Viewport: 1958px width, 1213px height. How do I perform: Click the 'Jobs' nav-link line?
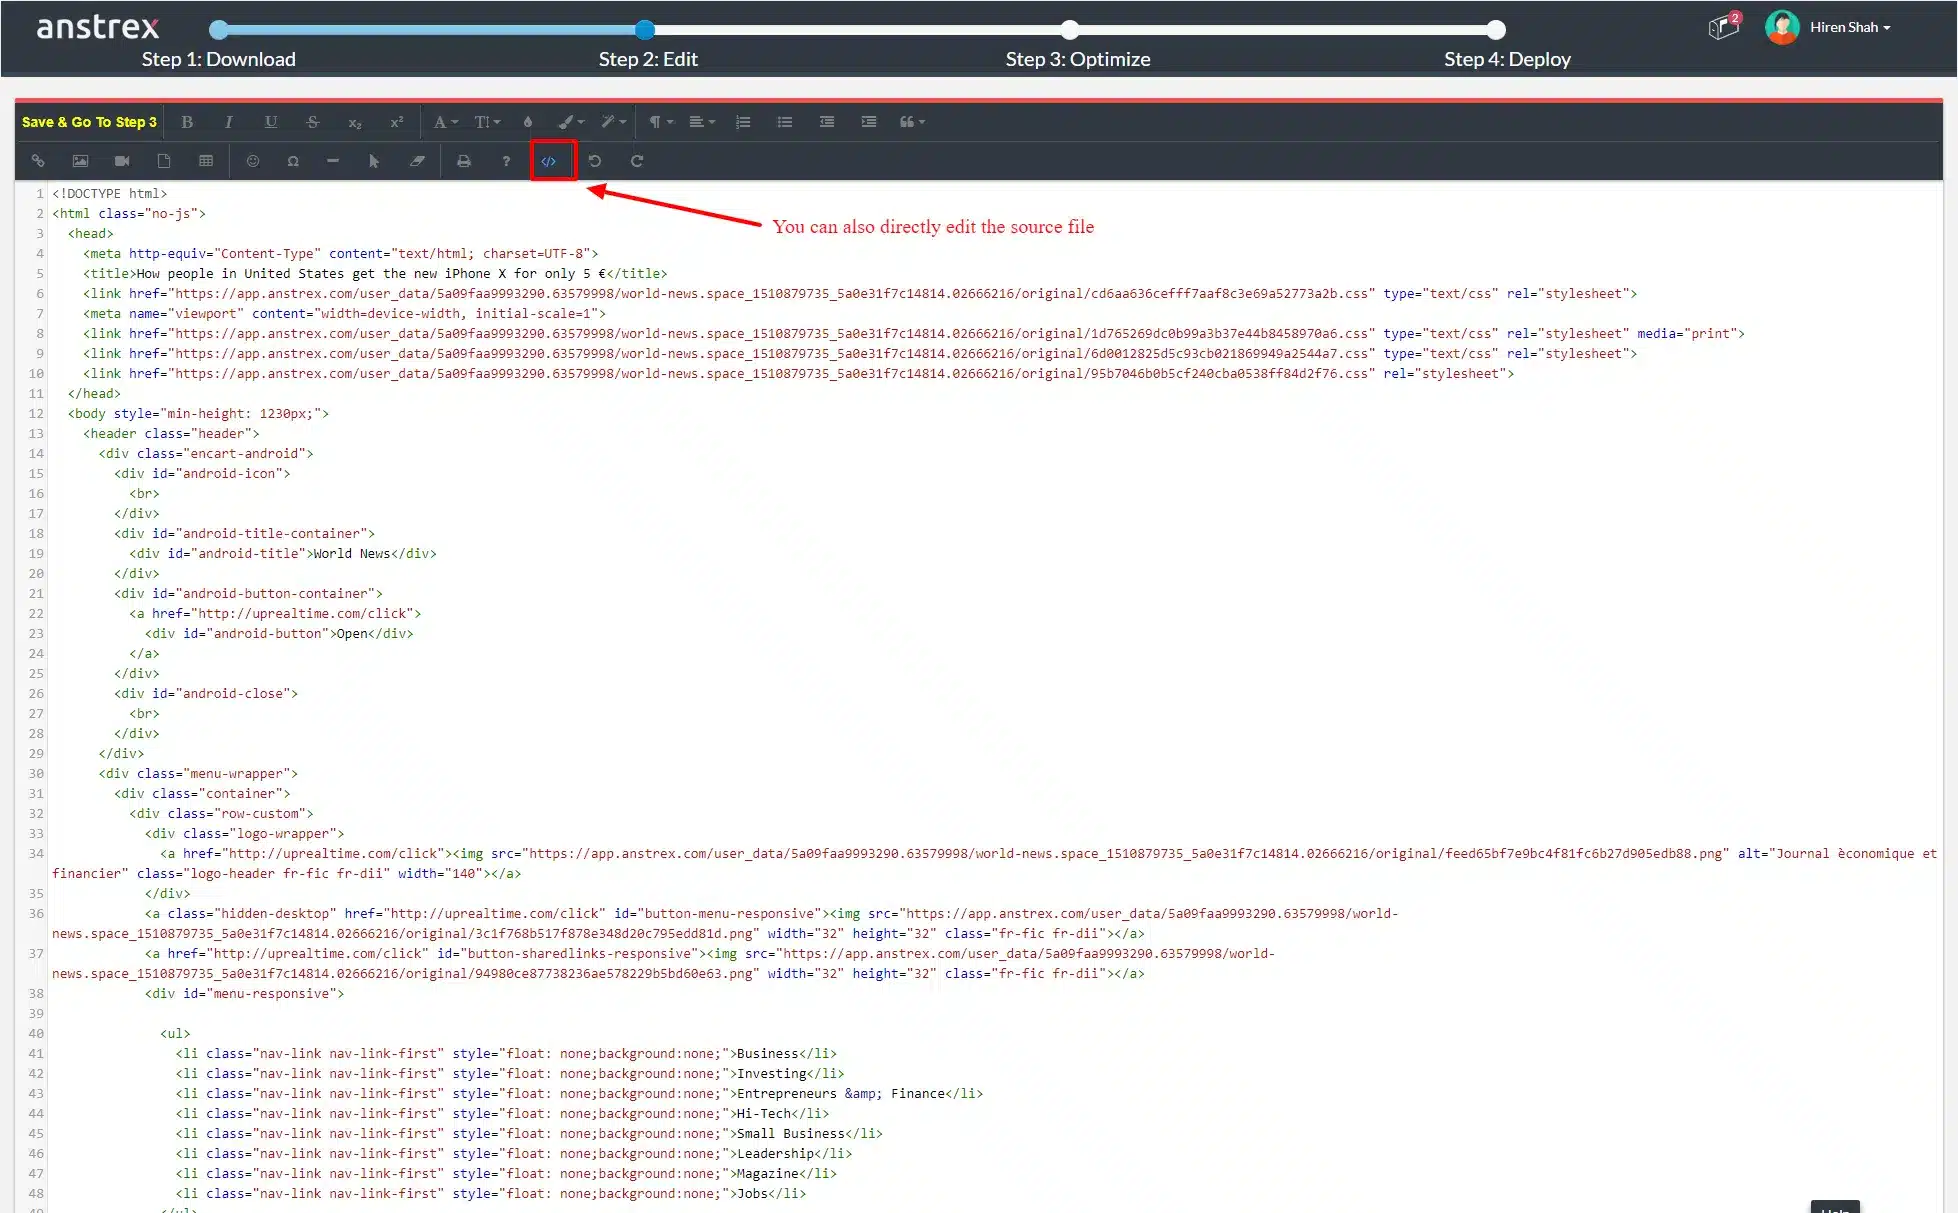coord(491,1193)
